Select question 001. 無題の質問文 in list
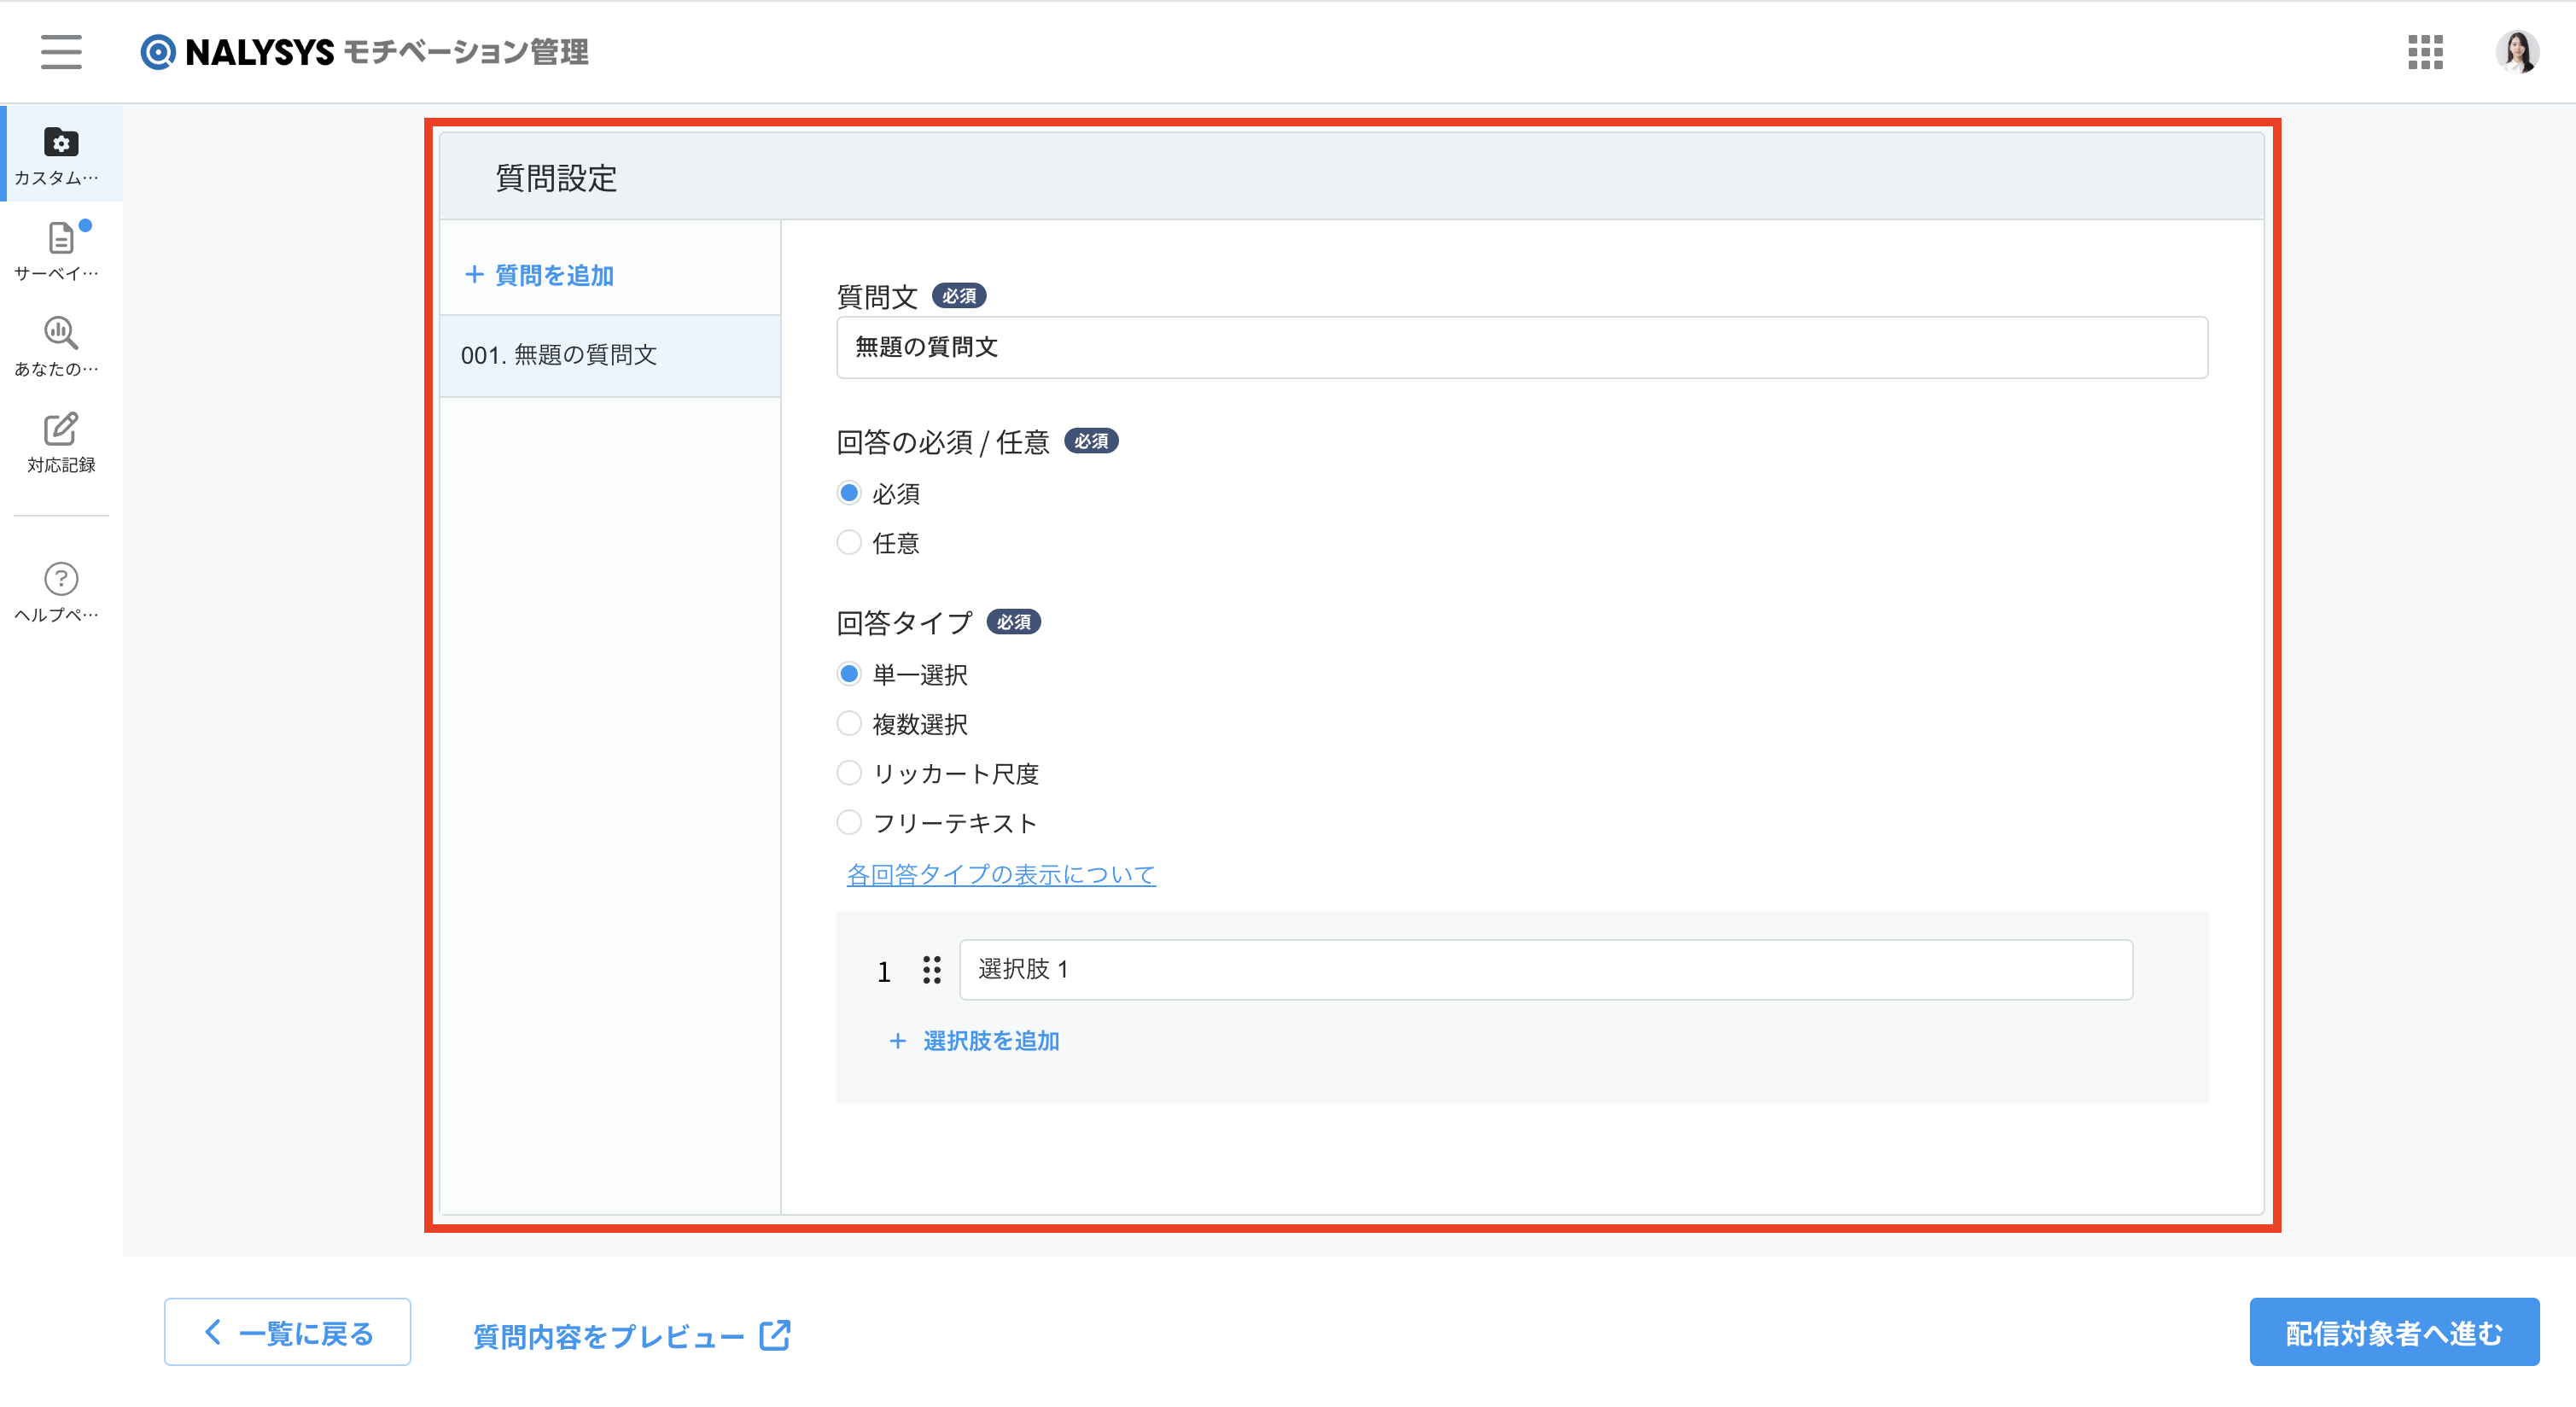The height and width of the screenshot is (1407, 2576). (610, 355)
